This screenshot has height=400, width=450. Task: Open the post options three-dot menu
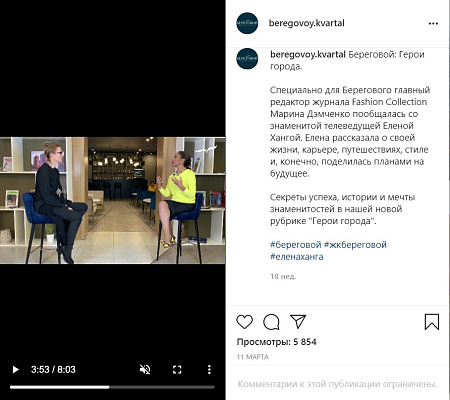pos(433,23)
